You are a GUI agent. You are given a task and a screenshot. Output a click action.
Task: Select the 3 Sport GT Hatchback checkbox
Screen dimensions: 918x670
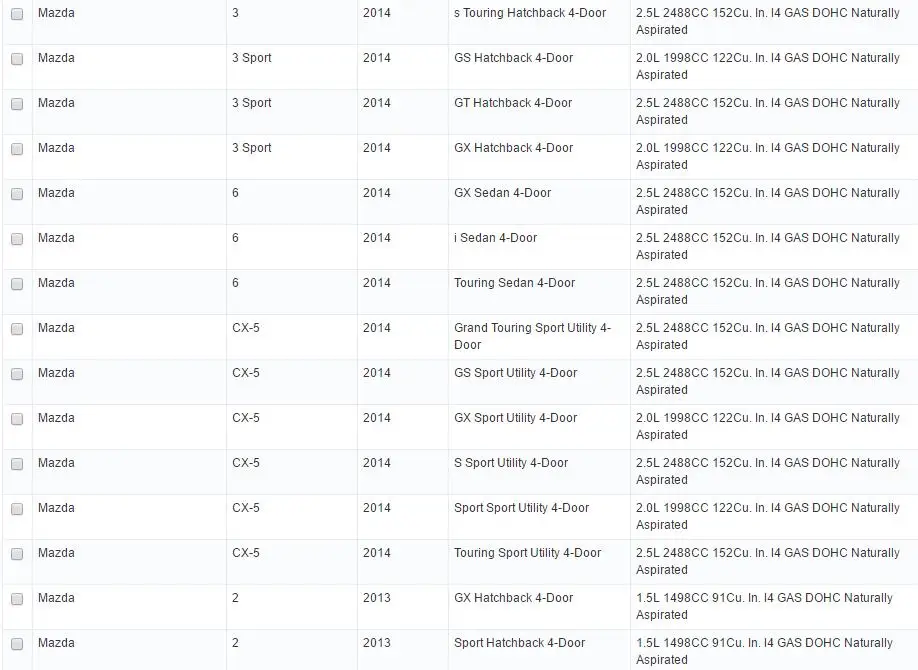click(17, 104)
